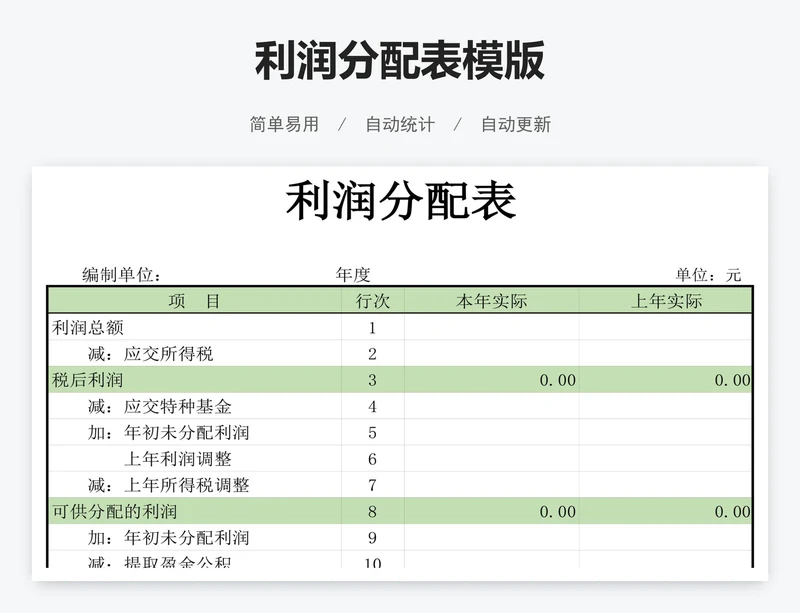Click empty 上年实际 cell for 应交特种基金

pos(666,406)
